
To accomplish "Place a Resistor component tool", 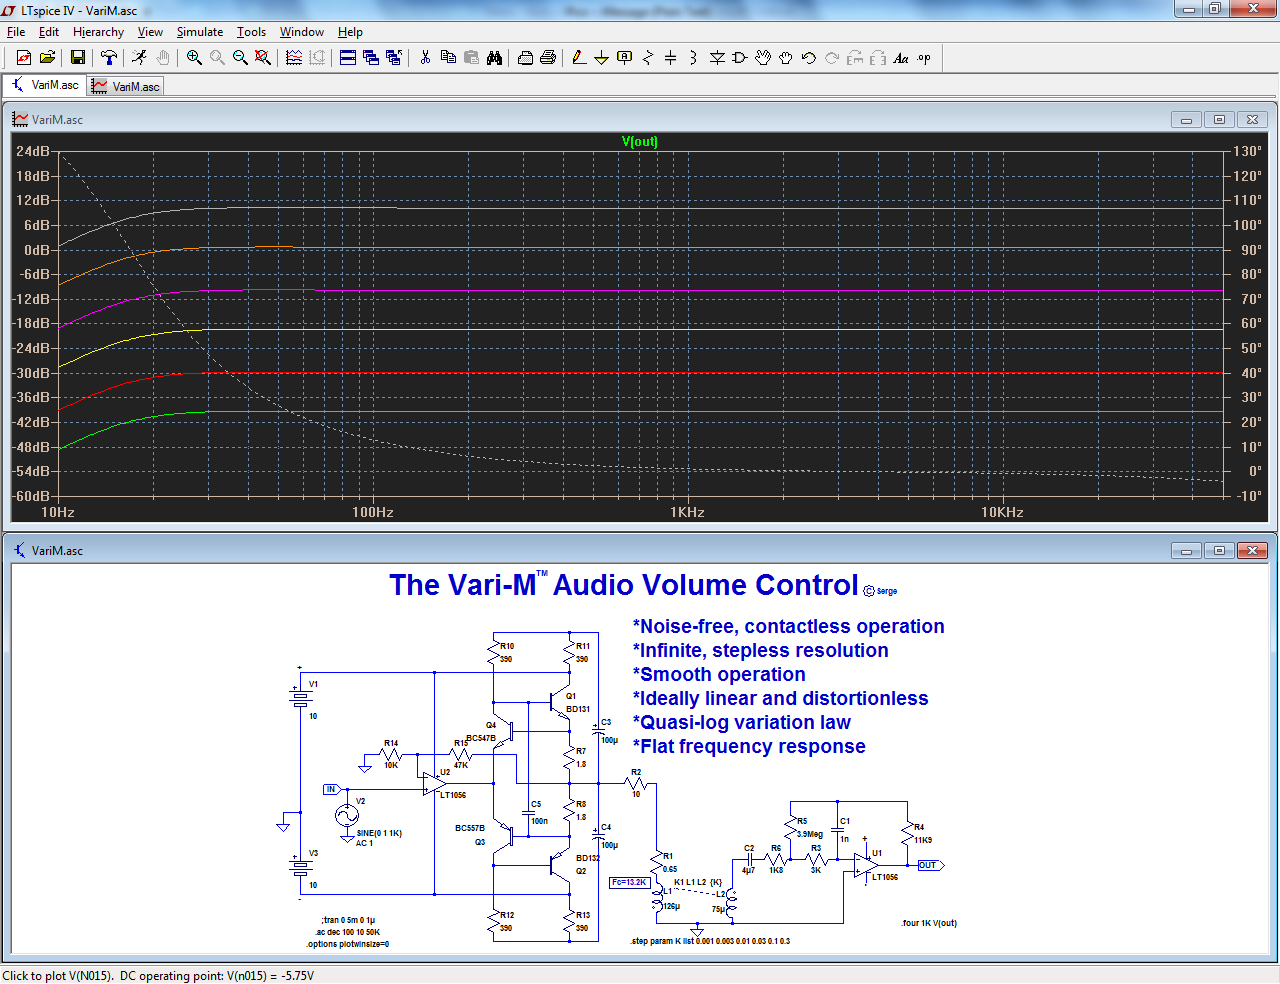I will tap(648, 58).
